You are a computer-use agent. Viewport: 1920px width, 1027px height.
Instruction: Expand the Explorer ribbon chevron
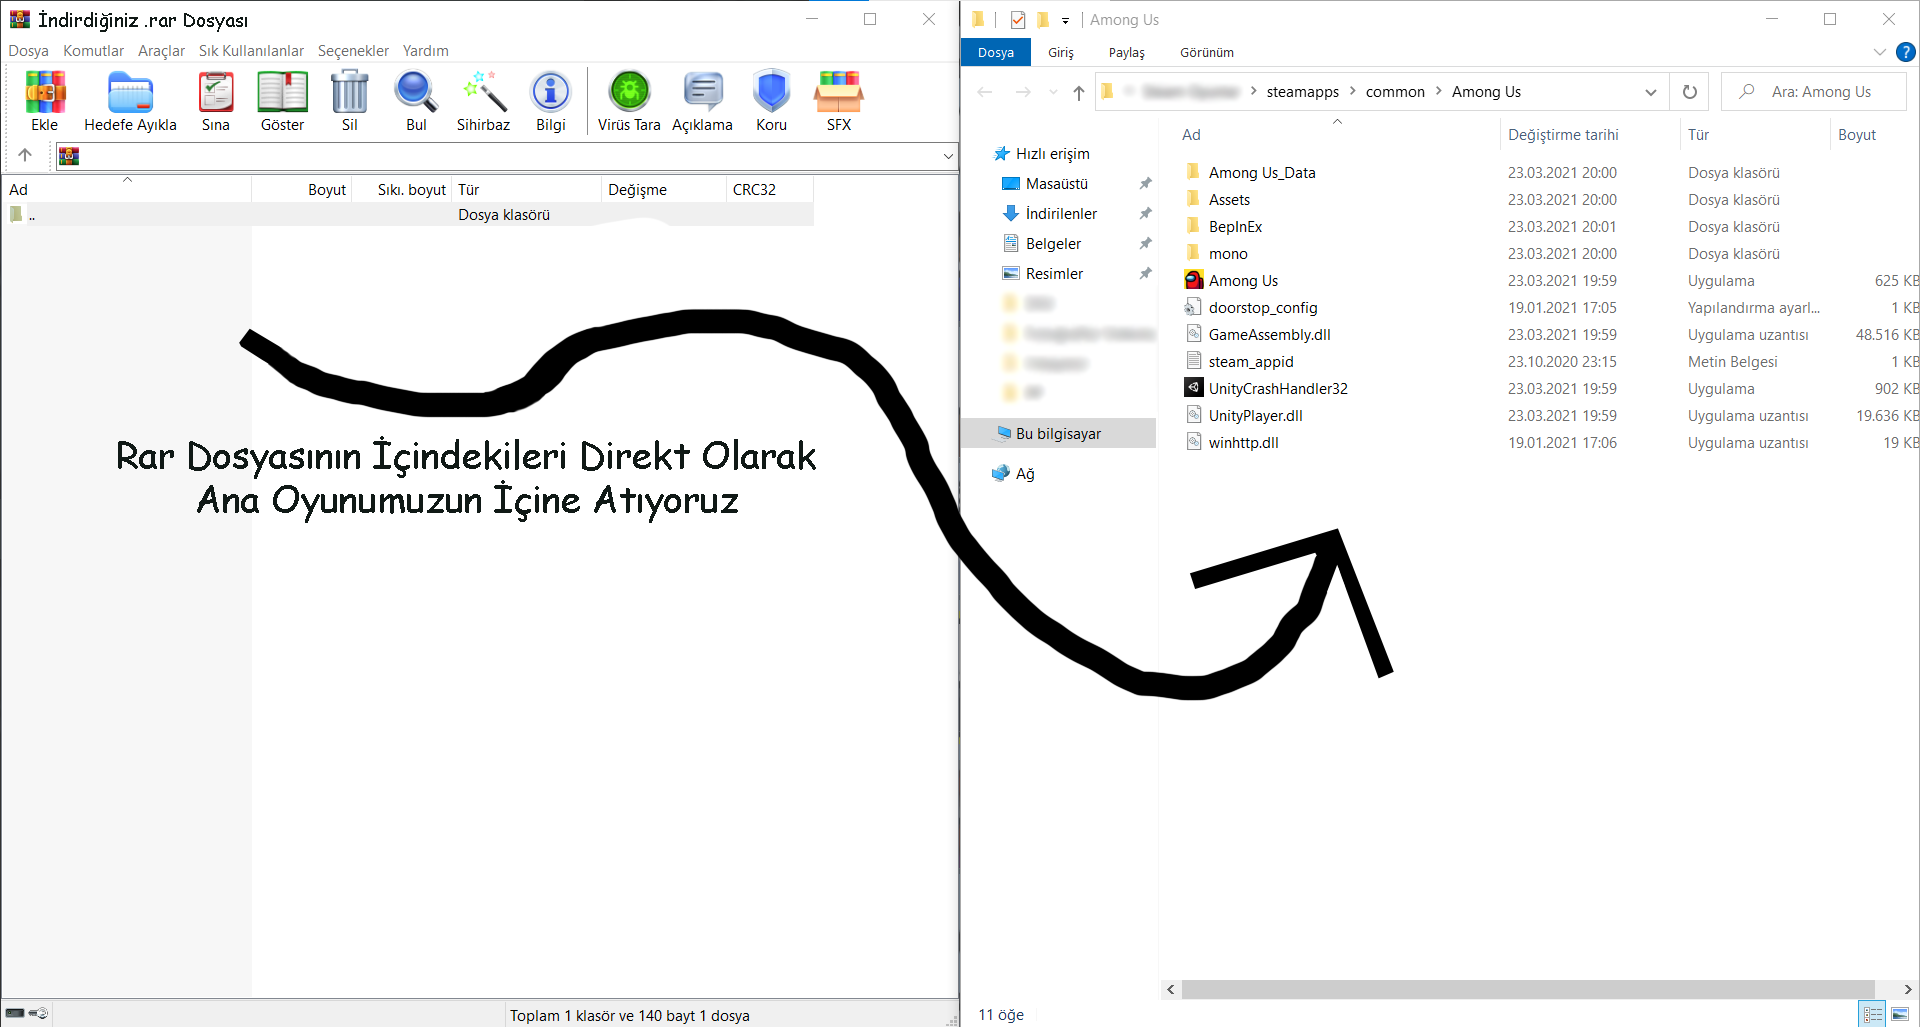pyautogui.click(x=1880, y=52)
